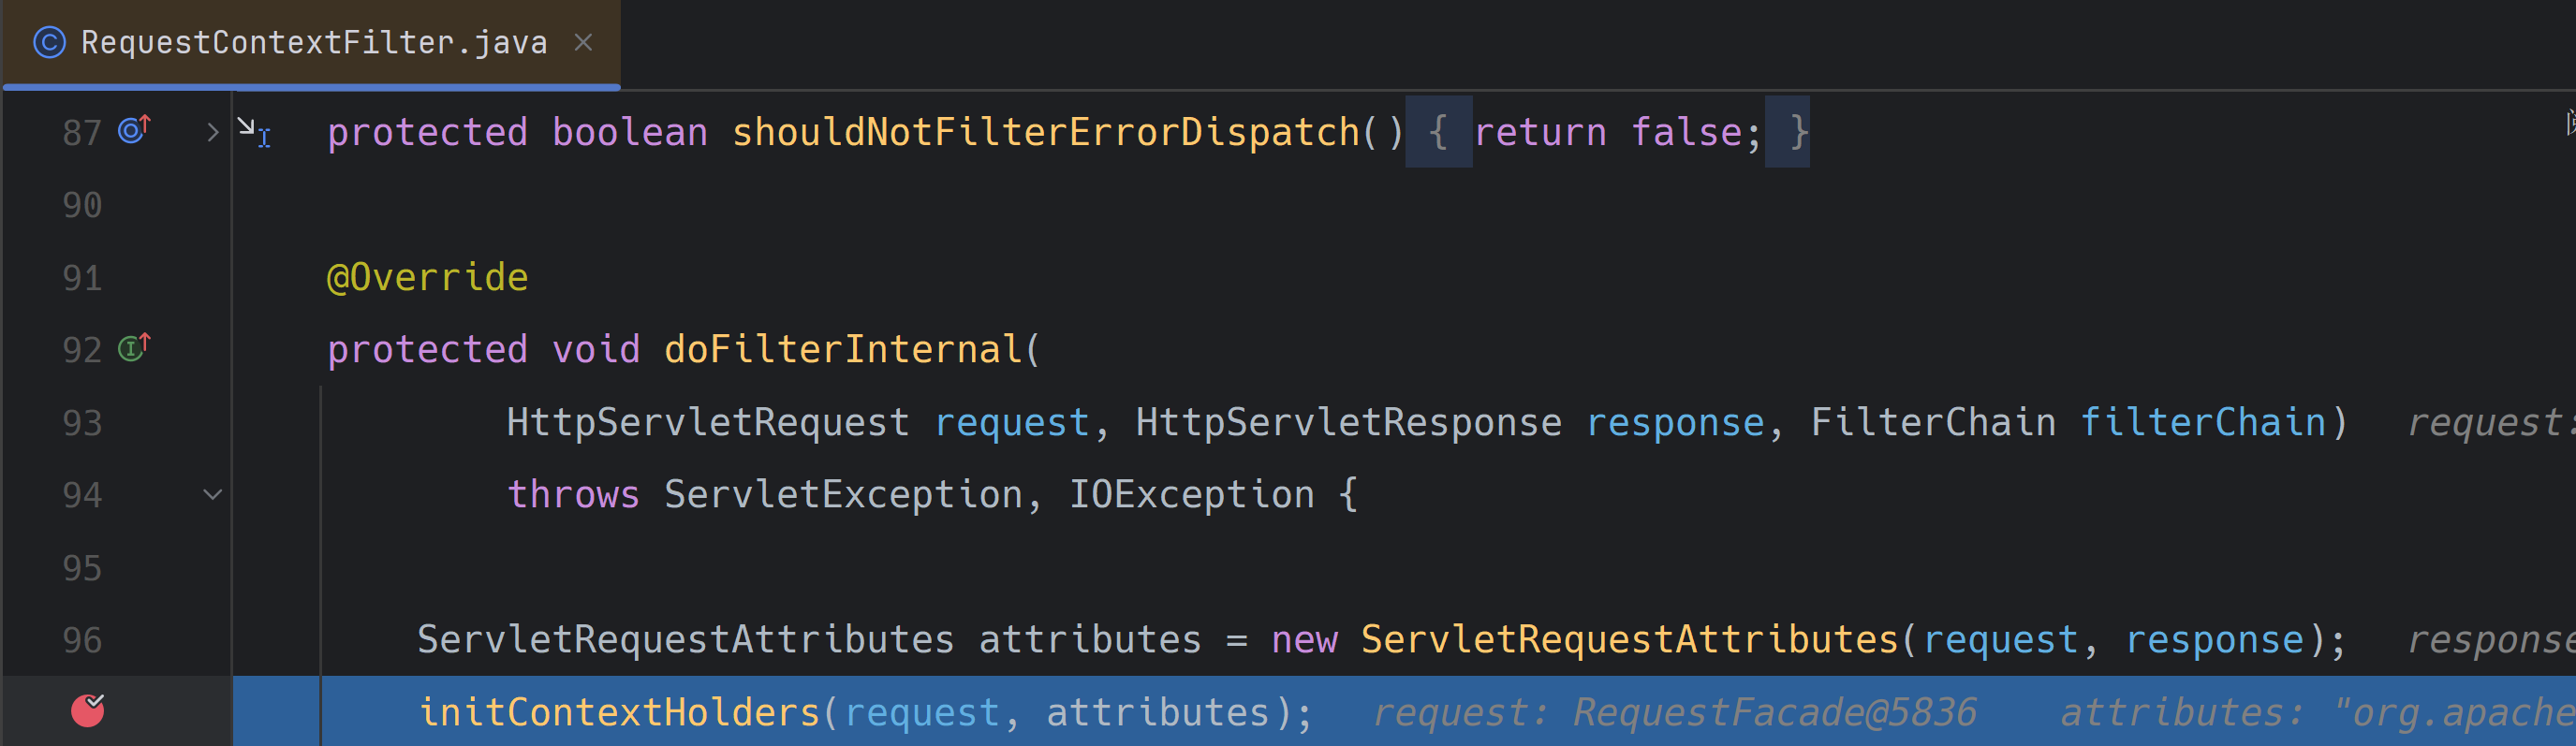2576x746 pixels.
Task: Collapse the doFilterInternal method at line 94
Action: point(212,494)
